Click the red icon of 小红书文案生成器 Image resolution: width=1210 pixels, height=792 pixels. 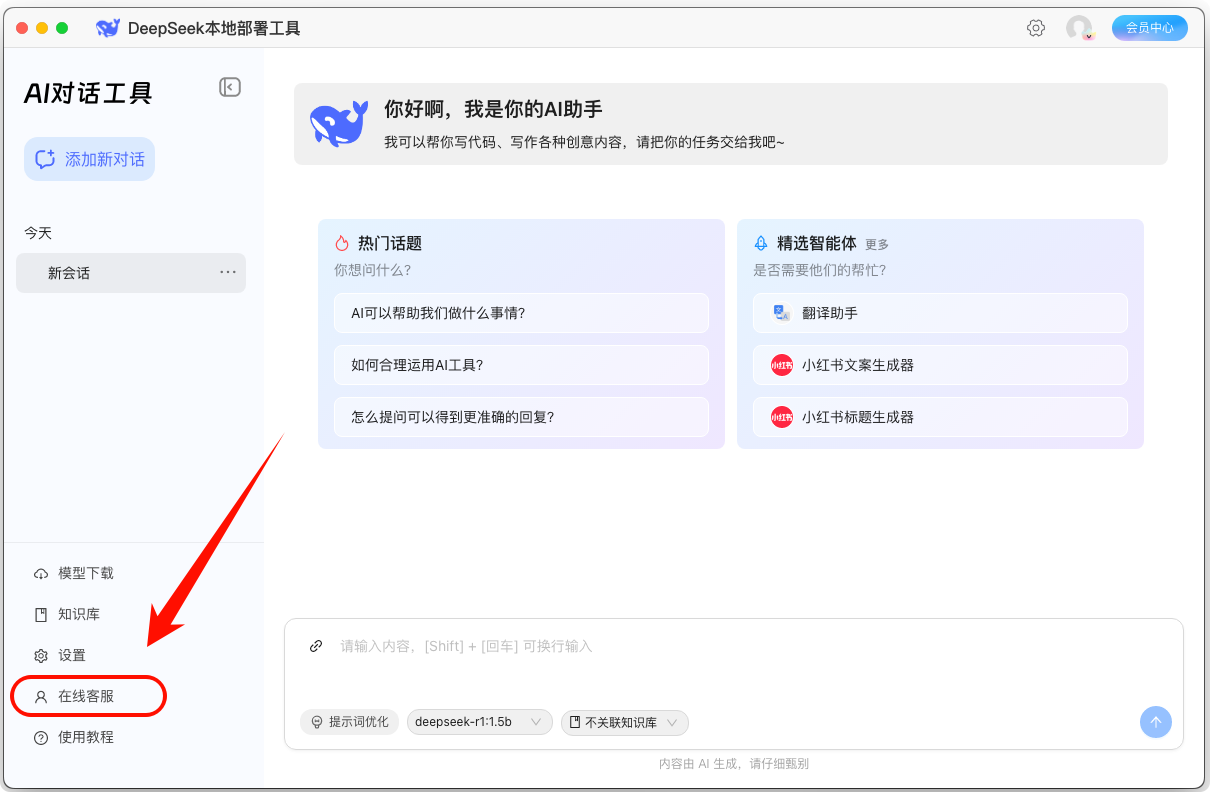[782, 365]
